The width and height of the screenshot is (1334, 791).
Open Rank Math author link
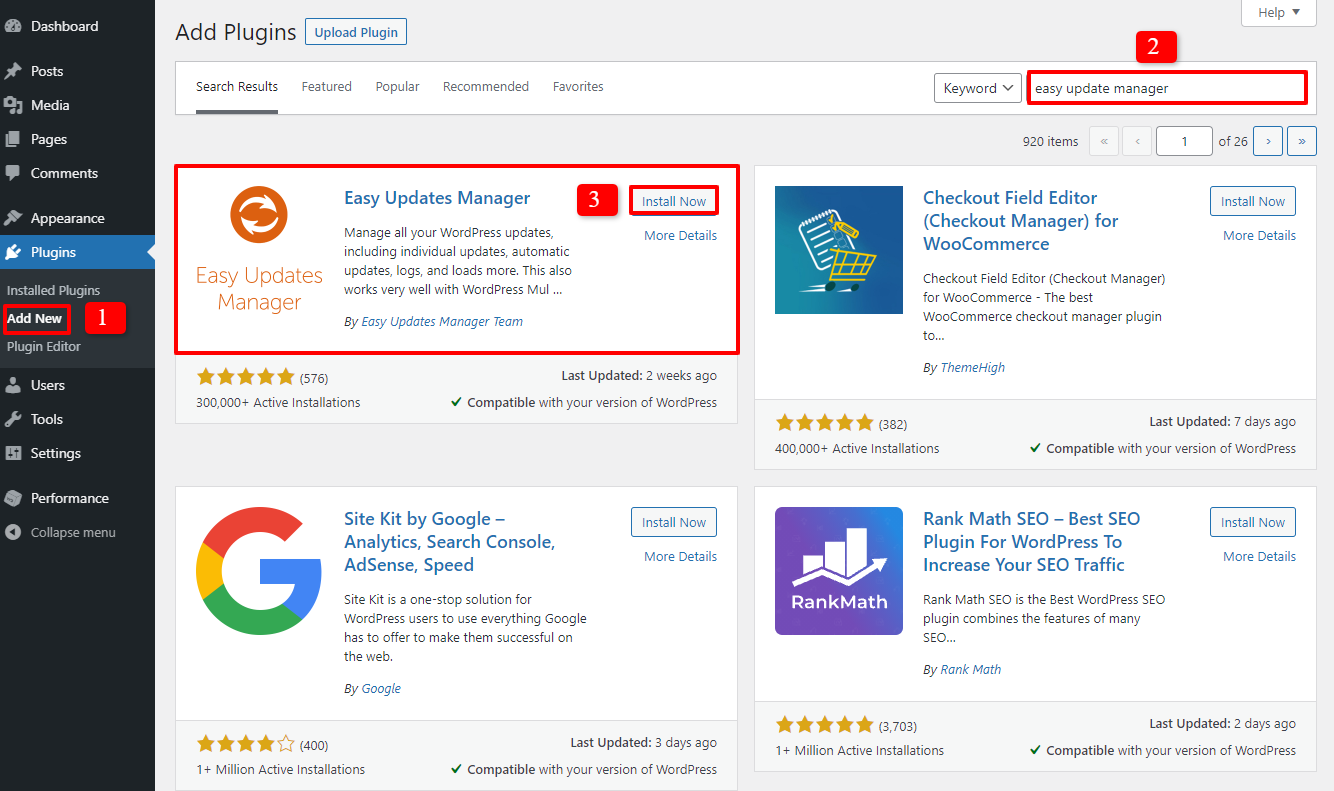[971, 669]
